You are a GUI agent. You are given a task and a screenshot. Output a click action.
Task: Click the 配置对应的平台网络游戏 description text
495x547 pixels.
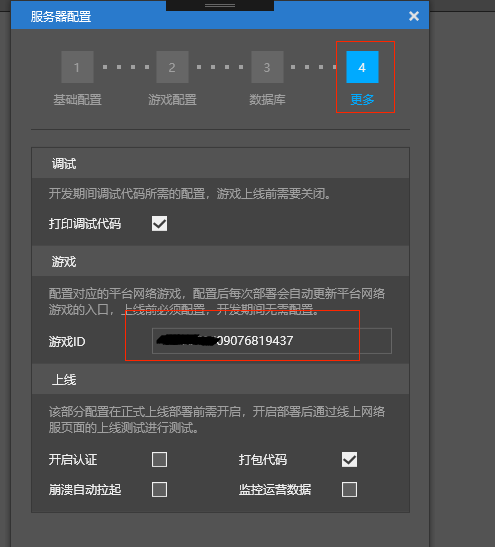[x=217, y=301]
